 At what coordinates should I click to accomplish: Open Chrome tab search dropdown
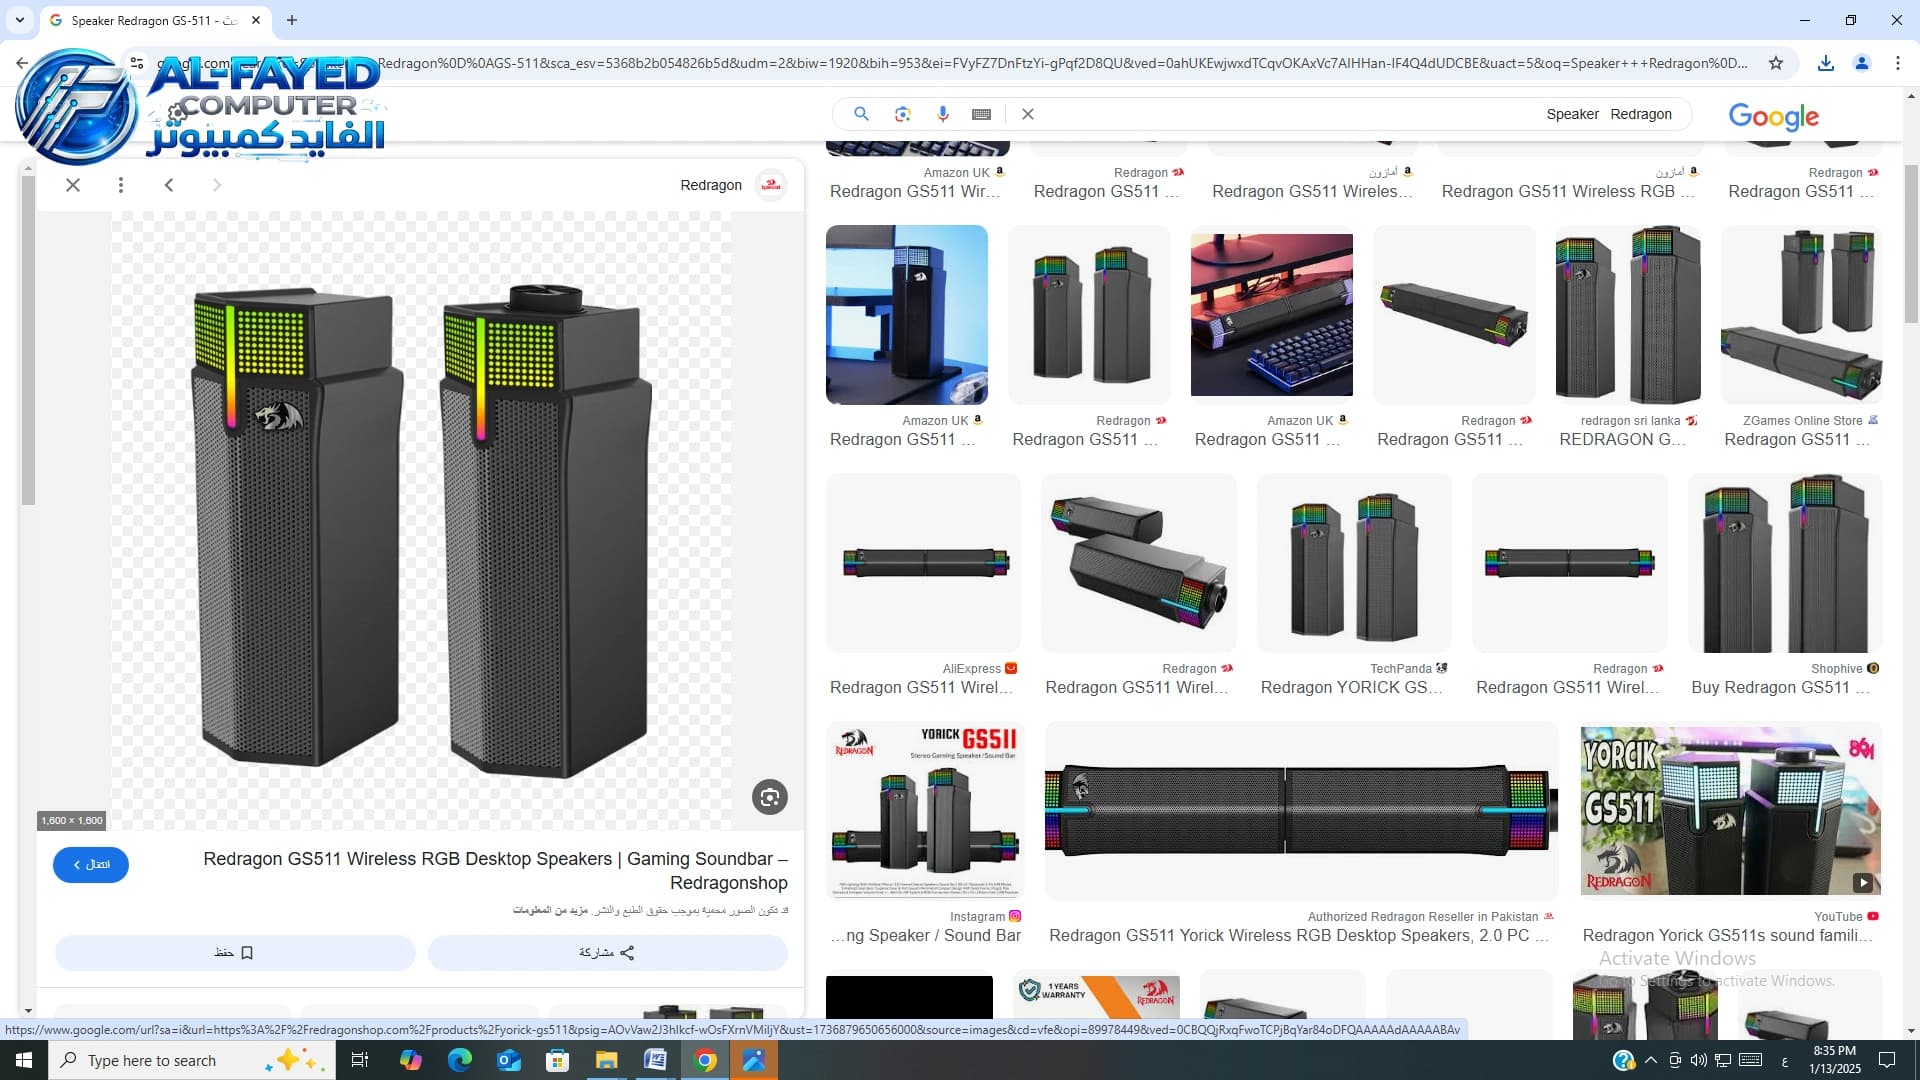(x=20, y=20)
